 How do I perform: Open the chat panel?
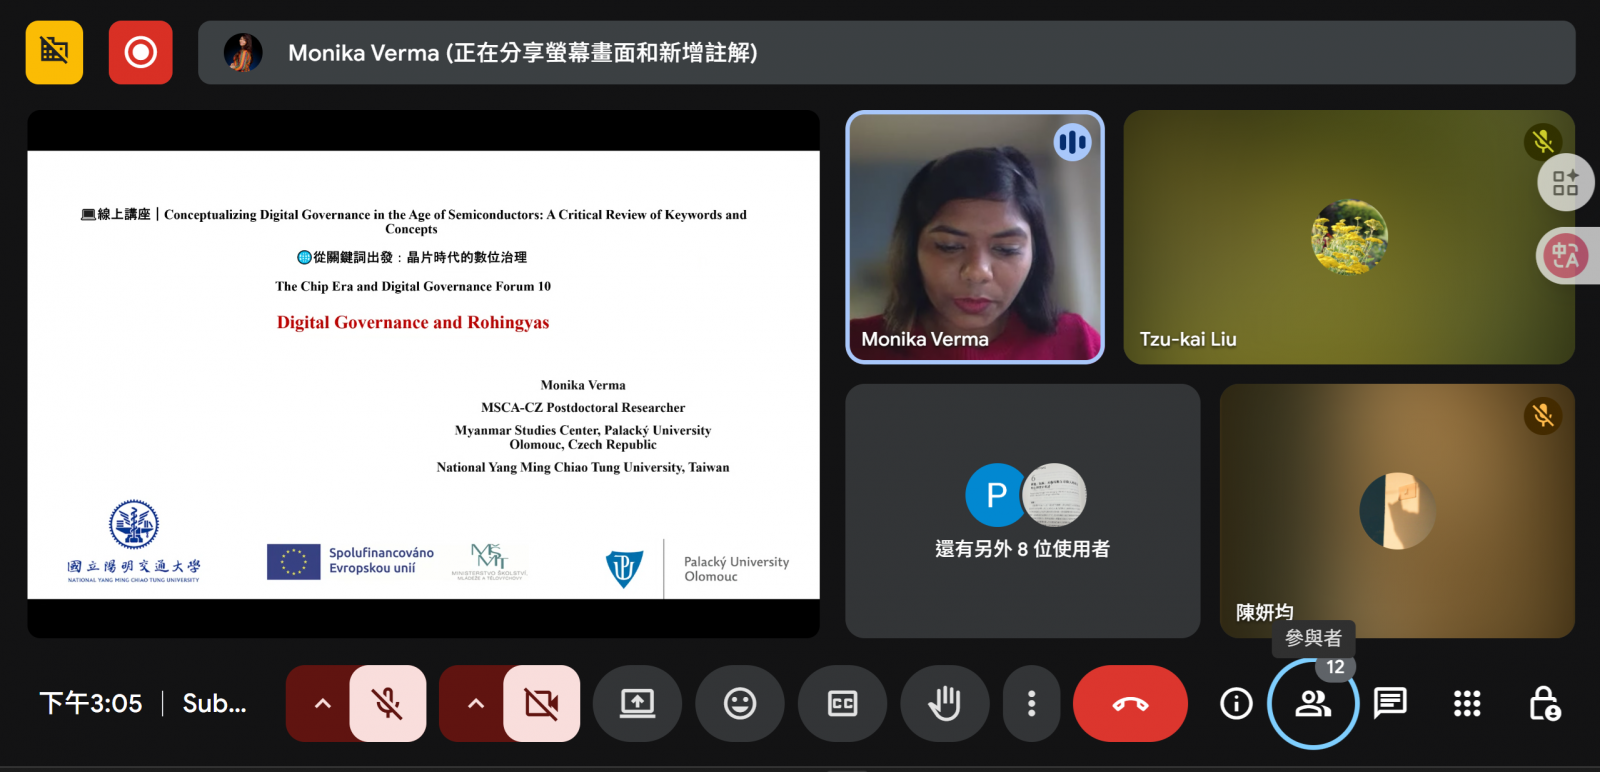[x=1390, y=704]
